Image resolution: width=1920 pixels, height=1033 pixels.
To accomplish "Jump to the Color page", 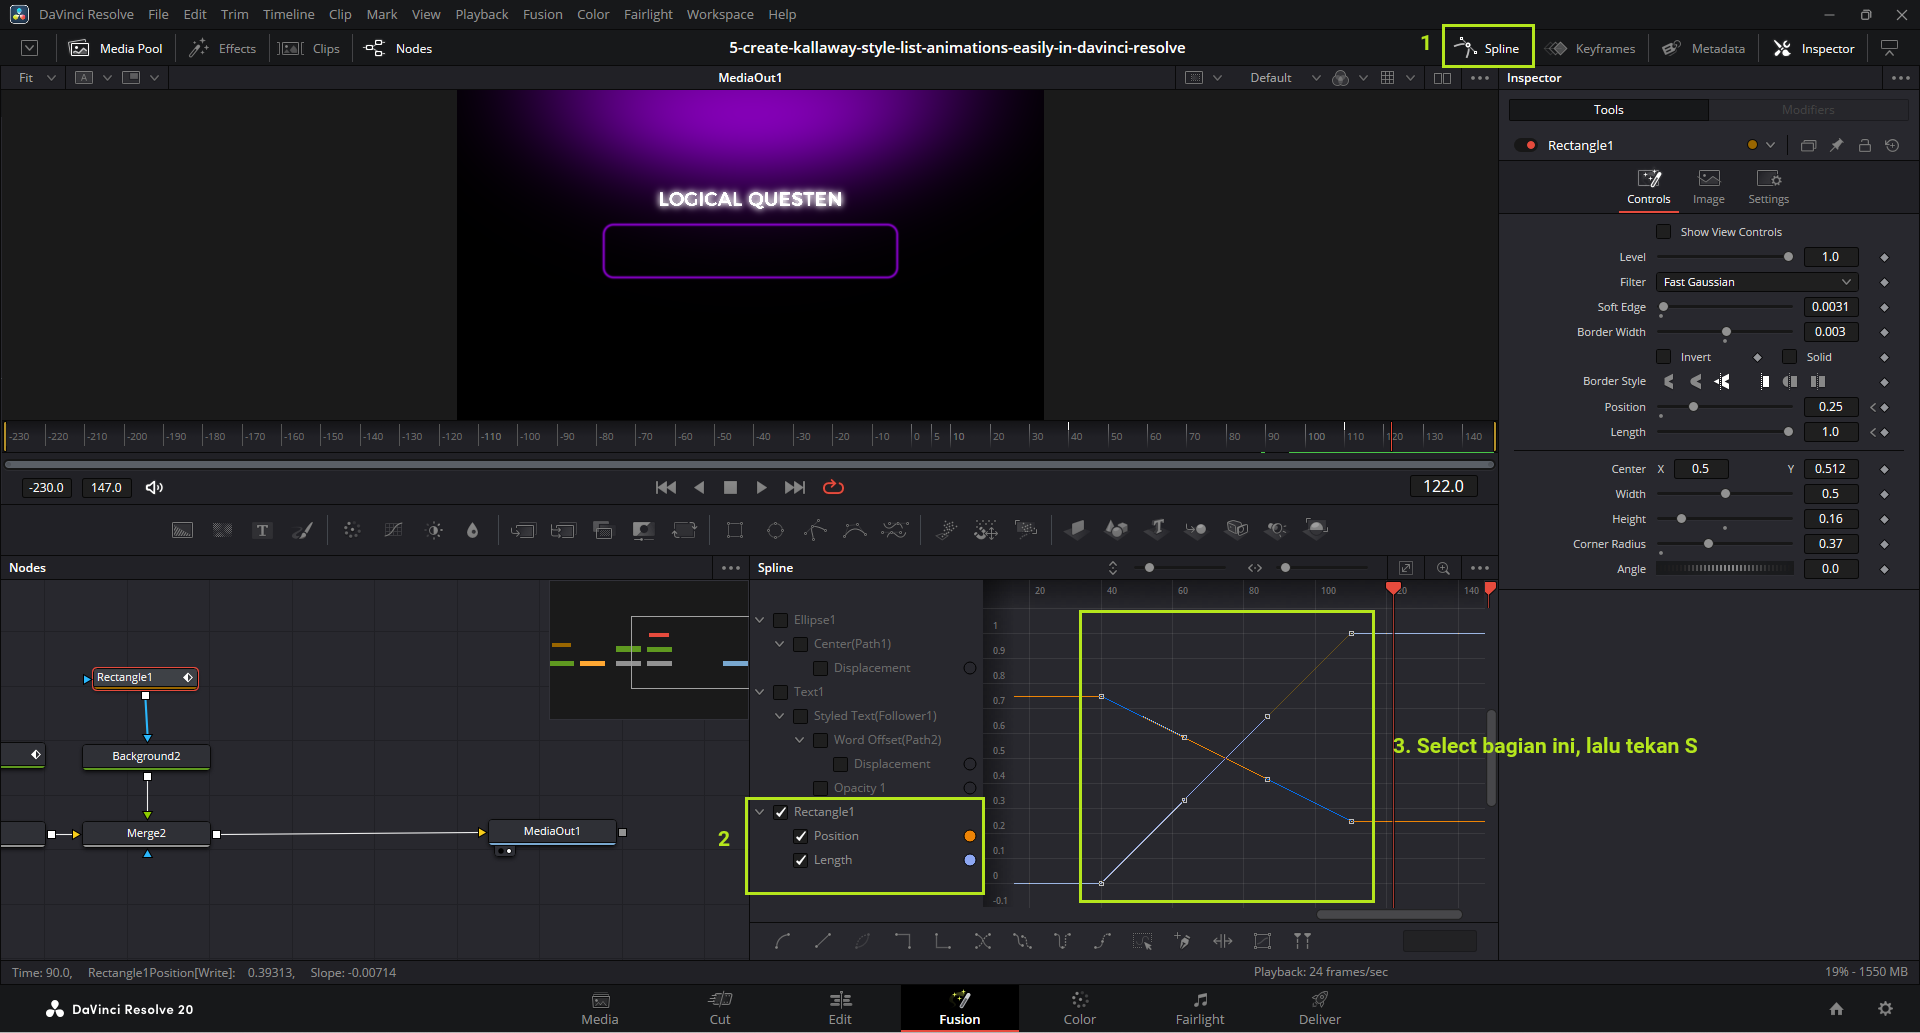I will [x=1079, y=1007].
